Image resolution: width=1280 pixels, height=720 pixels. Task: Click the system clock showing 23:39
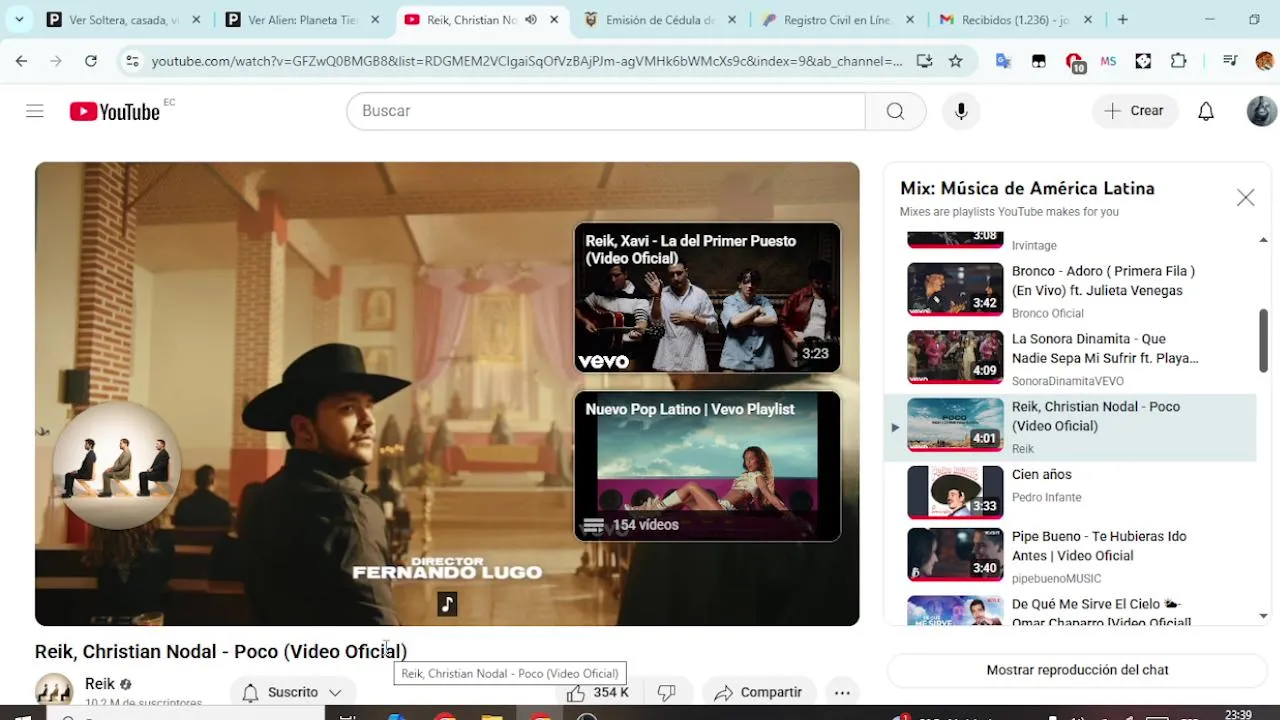[1238, 714]
